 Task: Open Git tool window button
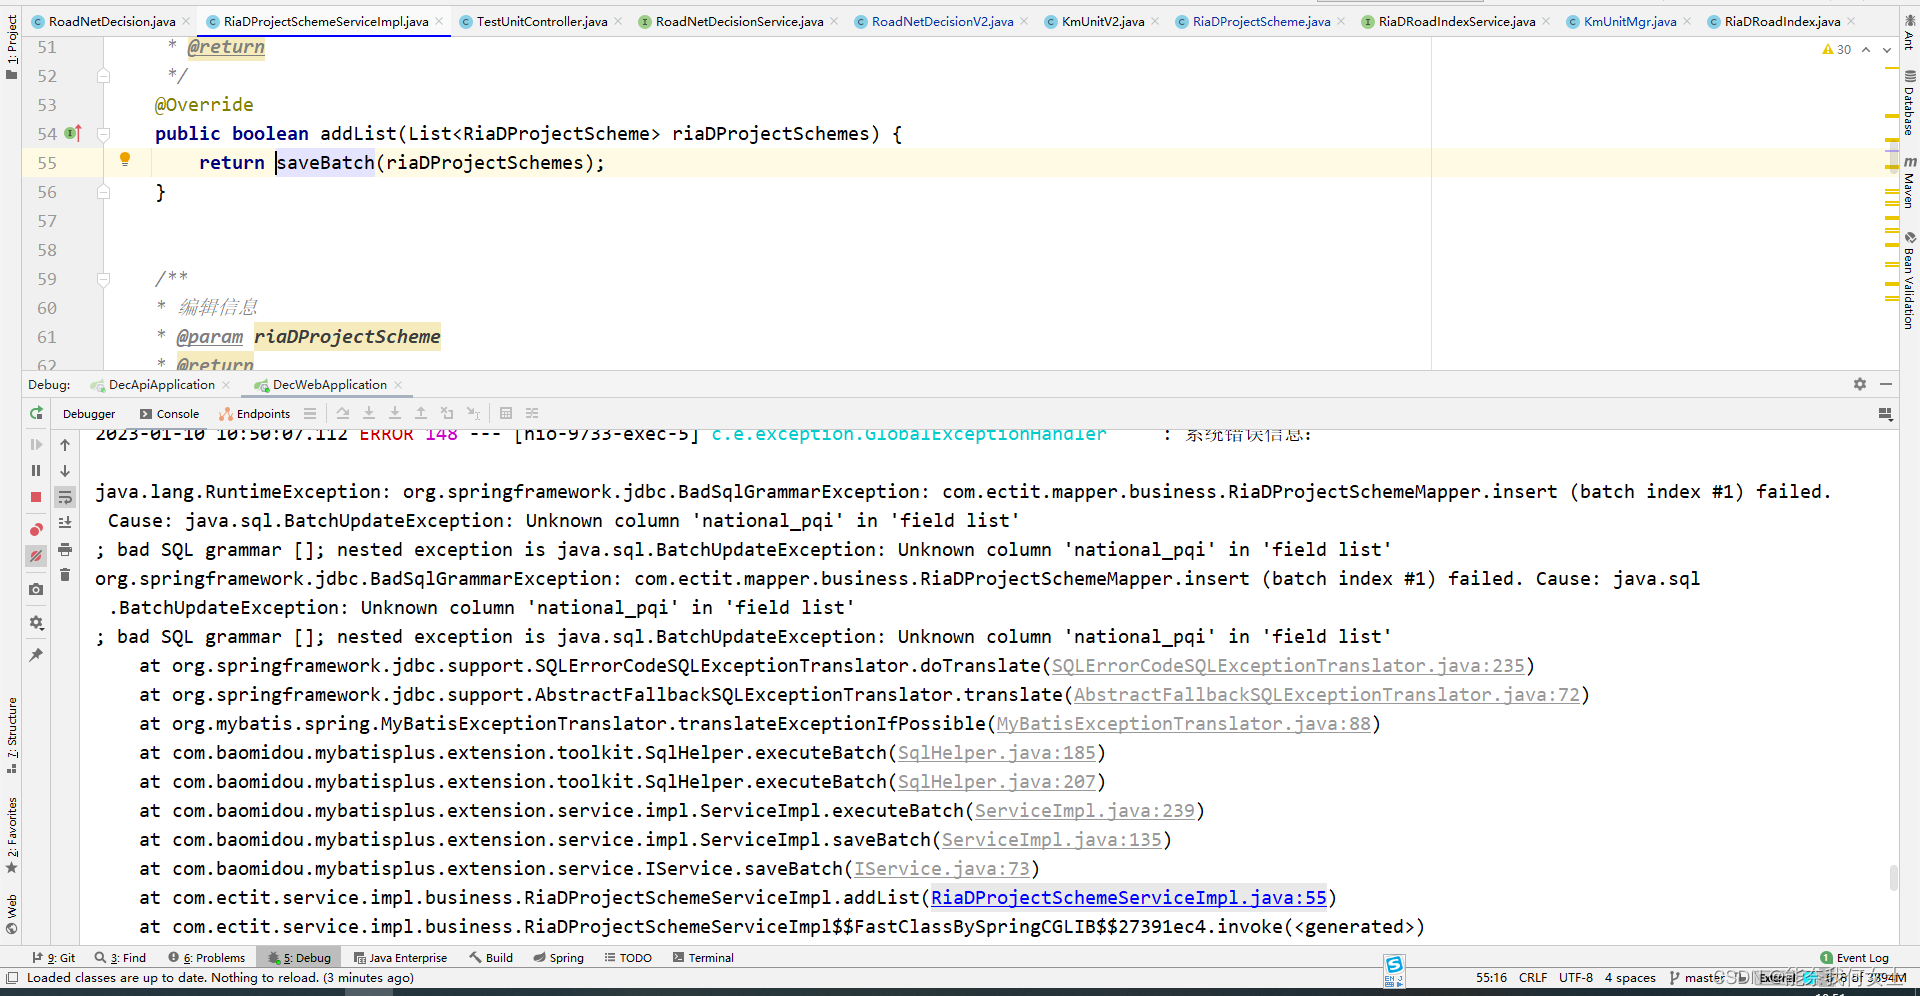pyautogui.click(x=54, y=958)
